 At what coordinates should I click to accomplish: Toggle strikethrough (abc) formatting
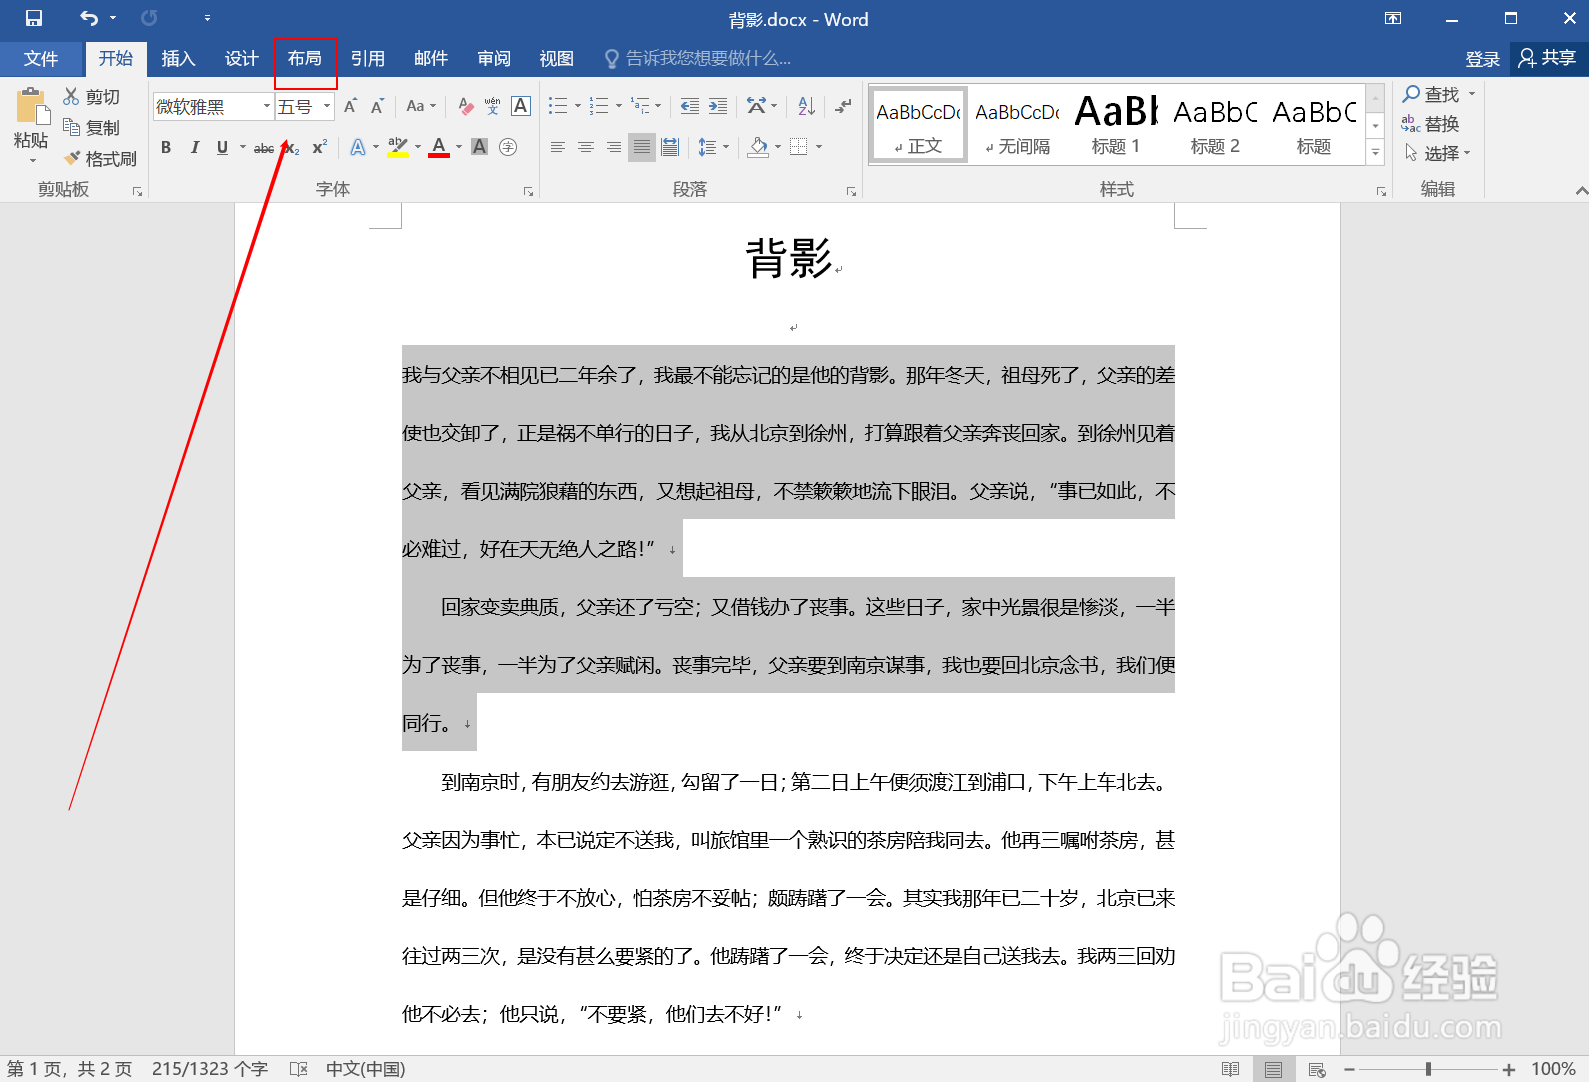tap(264, 148)
